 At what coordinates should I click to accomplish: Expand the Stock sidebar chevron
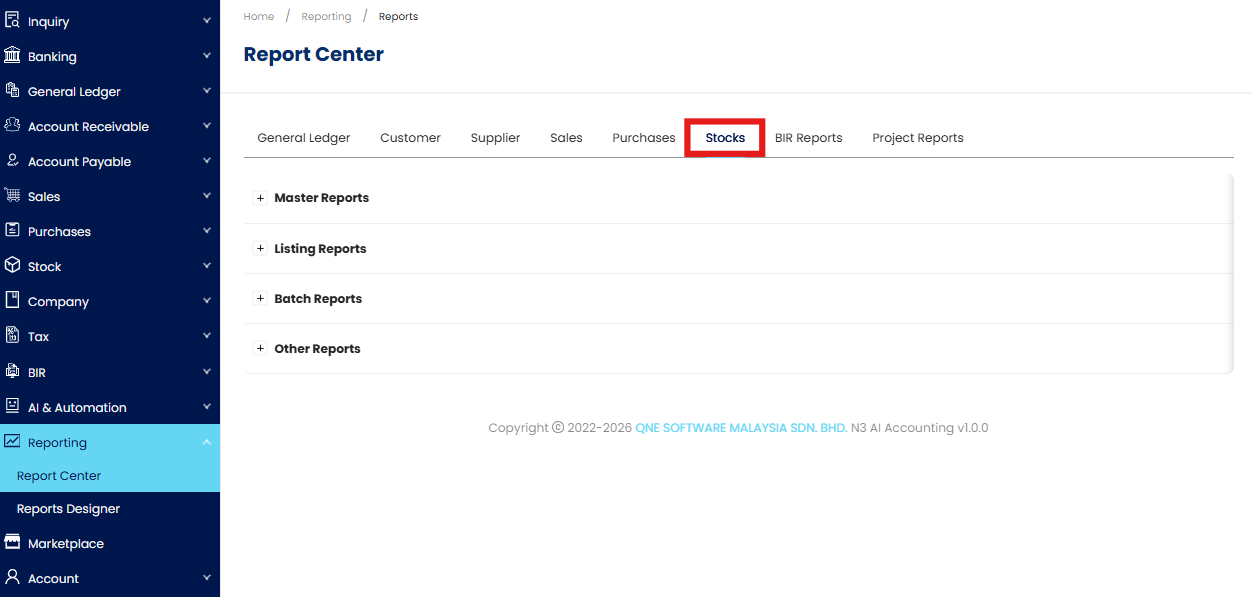point(206,266)
